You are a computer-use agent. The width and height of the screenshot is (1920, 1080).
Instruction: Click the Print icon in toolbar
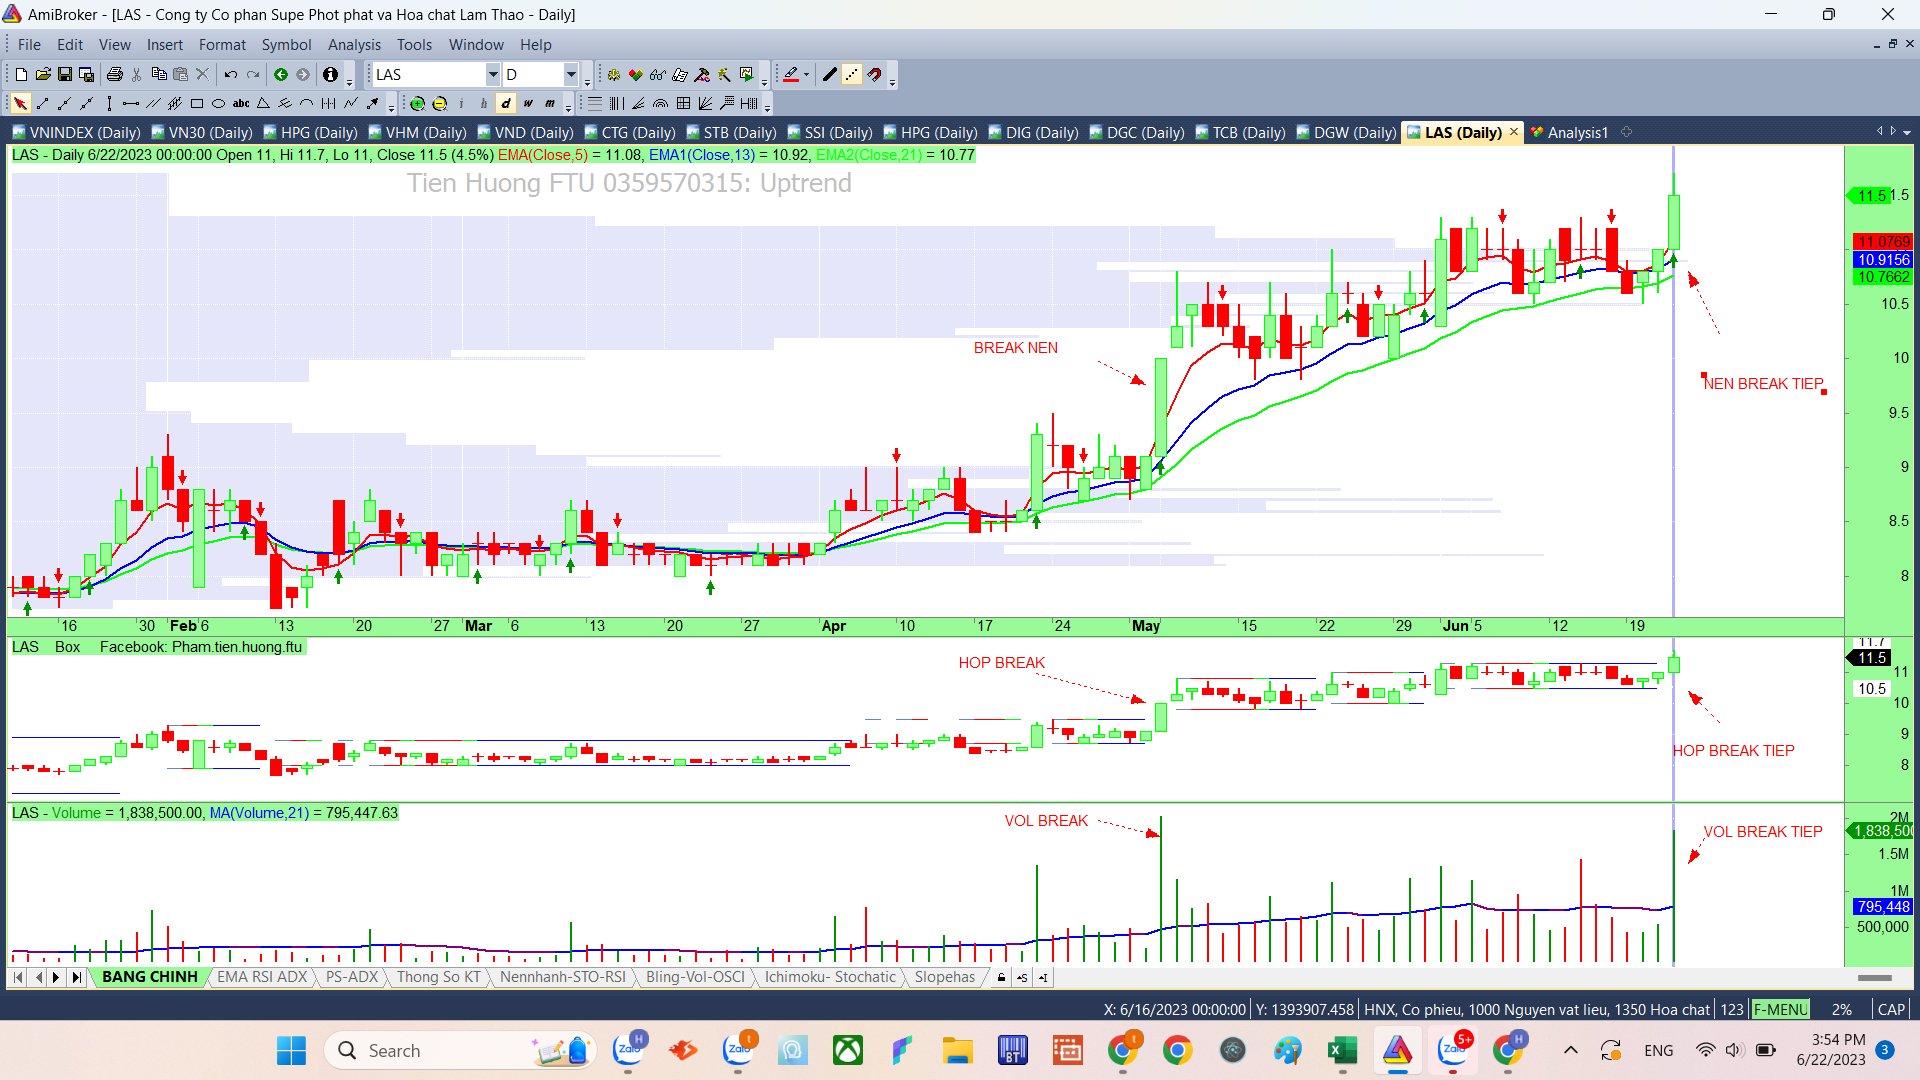tap(114, 74)
